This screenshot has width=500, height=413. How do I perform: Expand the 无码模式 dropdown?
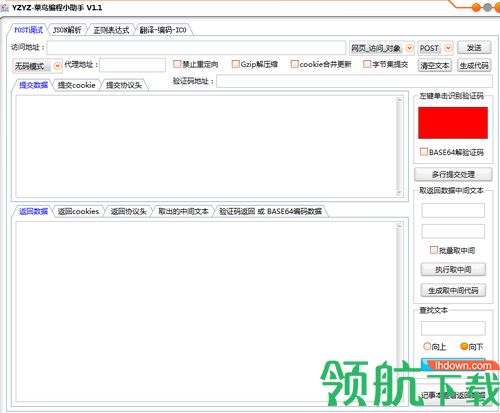click(x=57, y=66)
